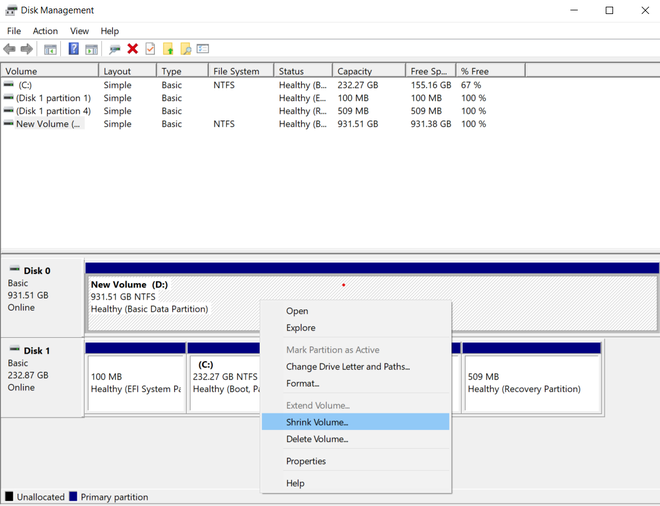Click the Disk 1 disk icon
This screenshot has width=660, height=506.
tap(15, 349)
